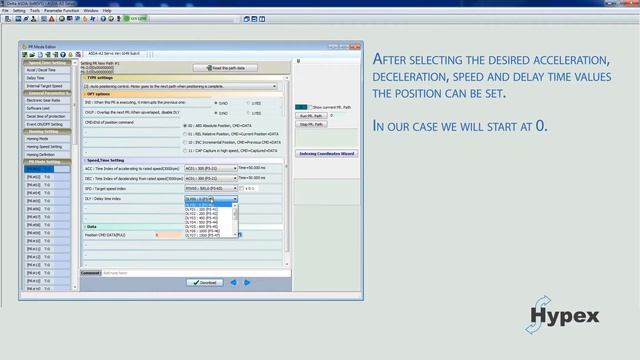Image resolution: width=640 pixels, height=360 pixels.
Task: Click the cascade windows icon in main toolbar
Action: 246,19
